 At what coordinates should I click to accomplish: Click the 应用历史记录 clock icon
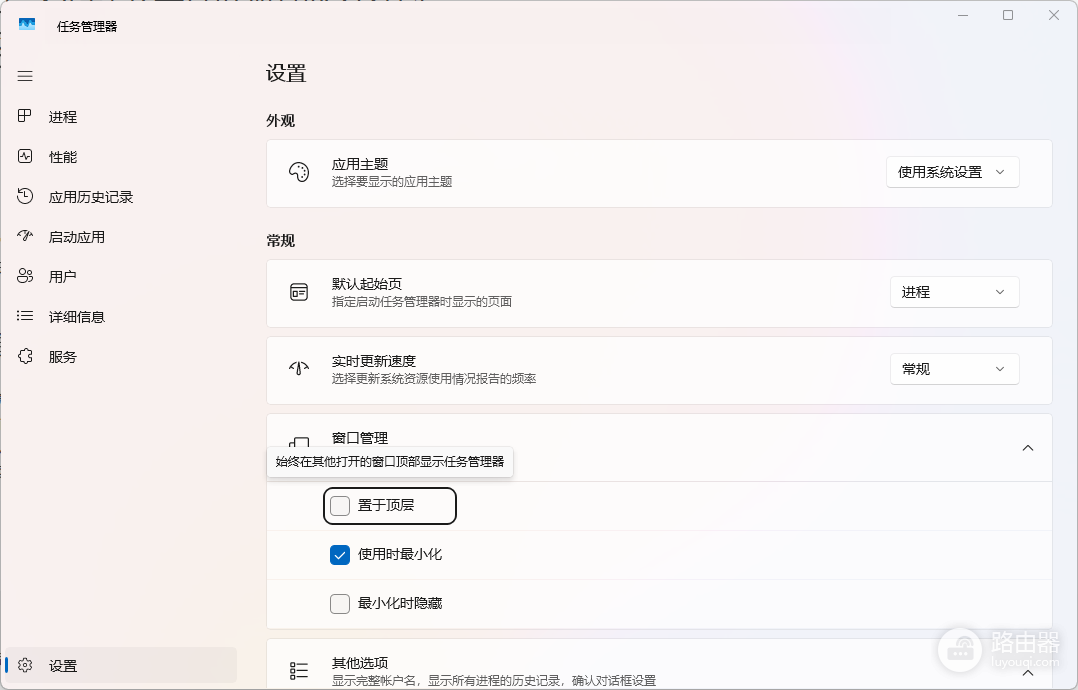[x=25, y=196]
